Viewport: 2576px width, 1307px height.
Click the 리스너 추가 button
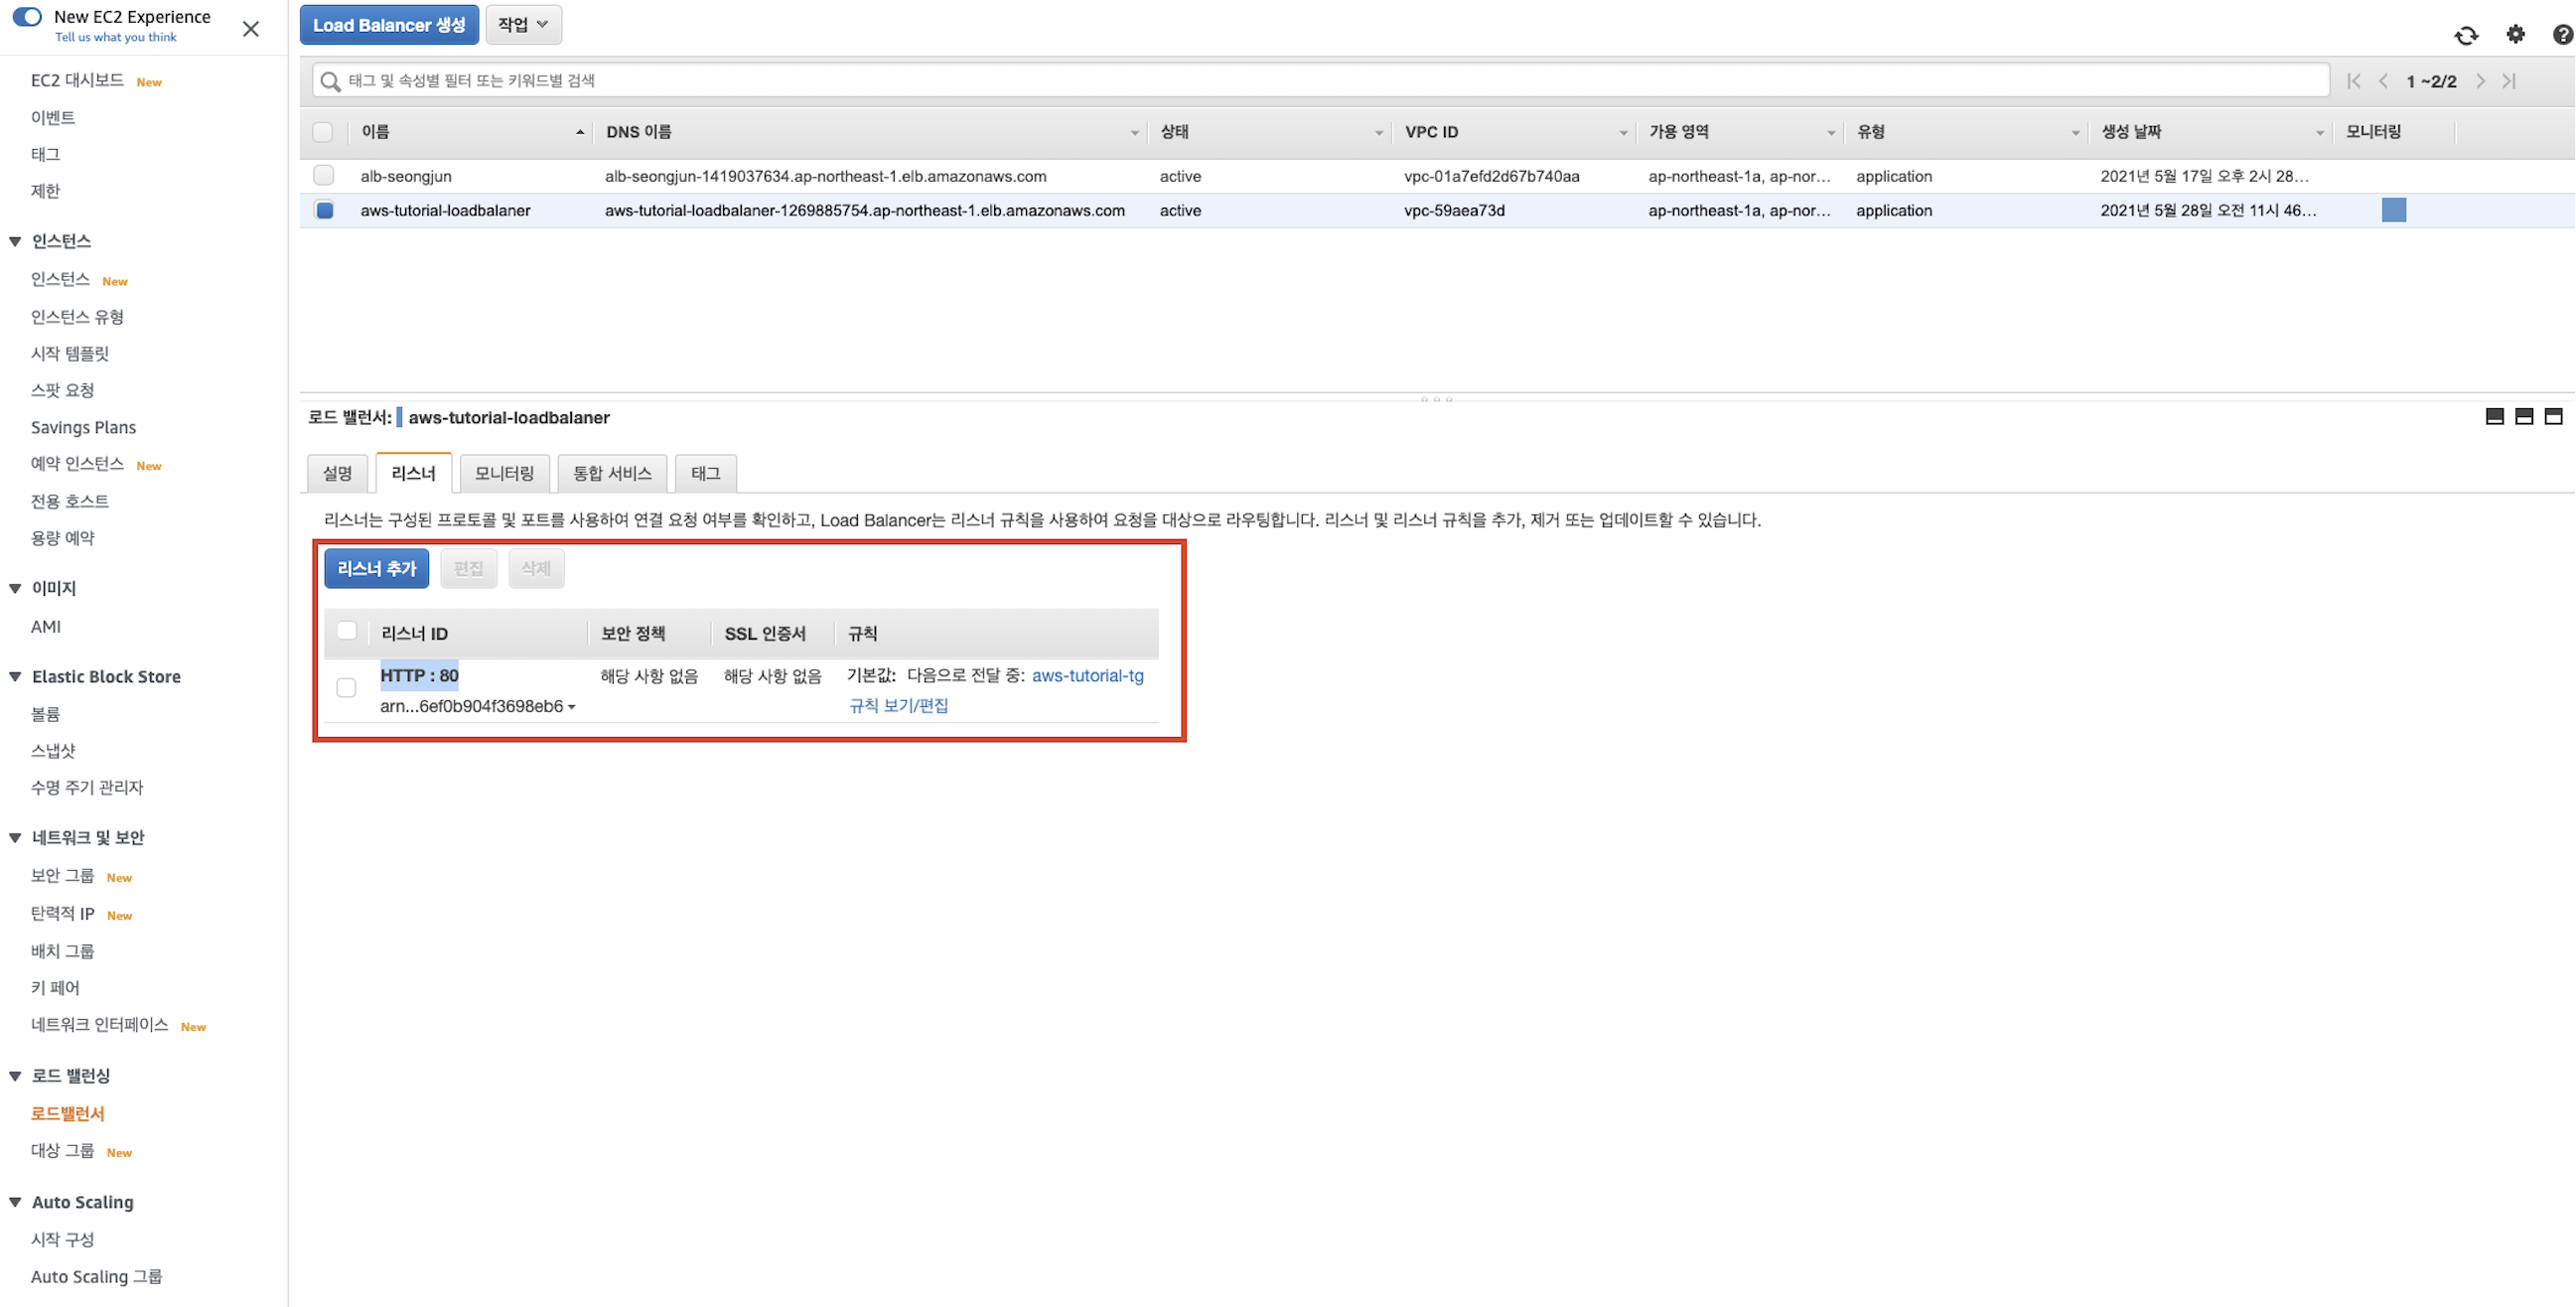tap(376, 568)
